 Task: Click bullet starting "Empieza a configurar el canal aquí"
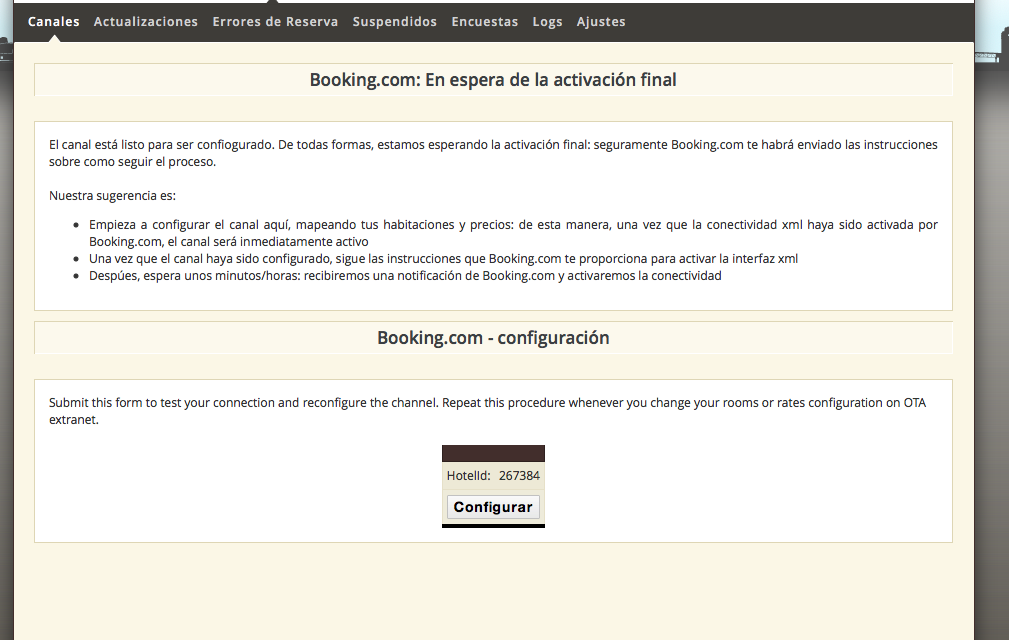[513, 233]
